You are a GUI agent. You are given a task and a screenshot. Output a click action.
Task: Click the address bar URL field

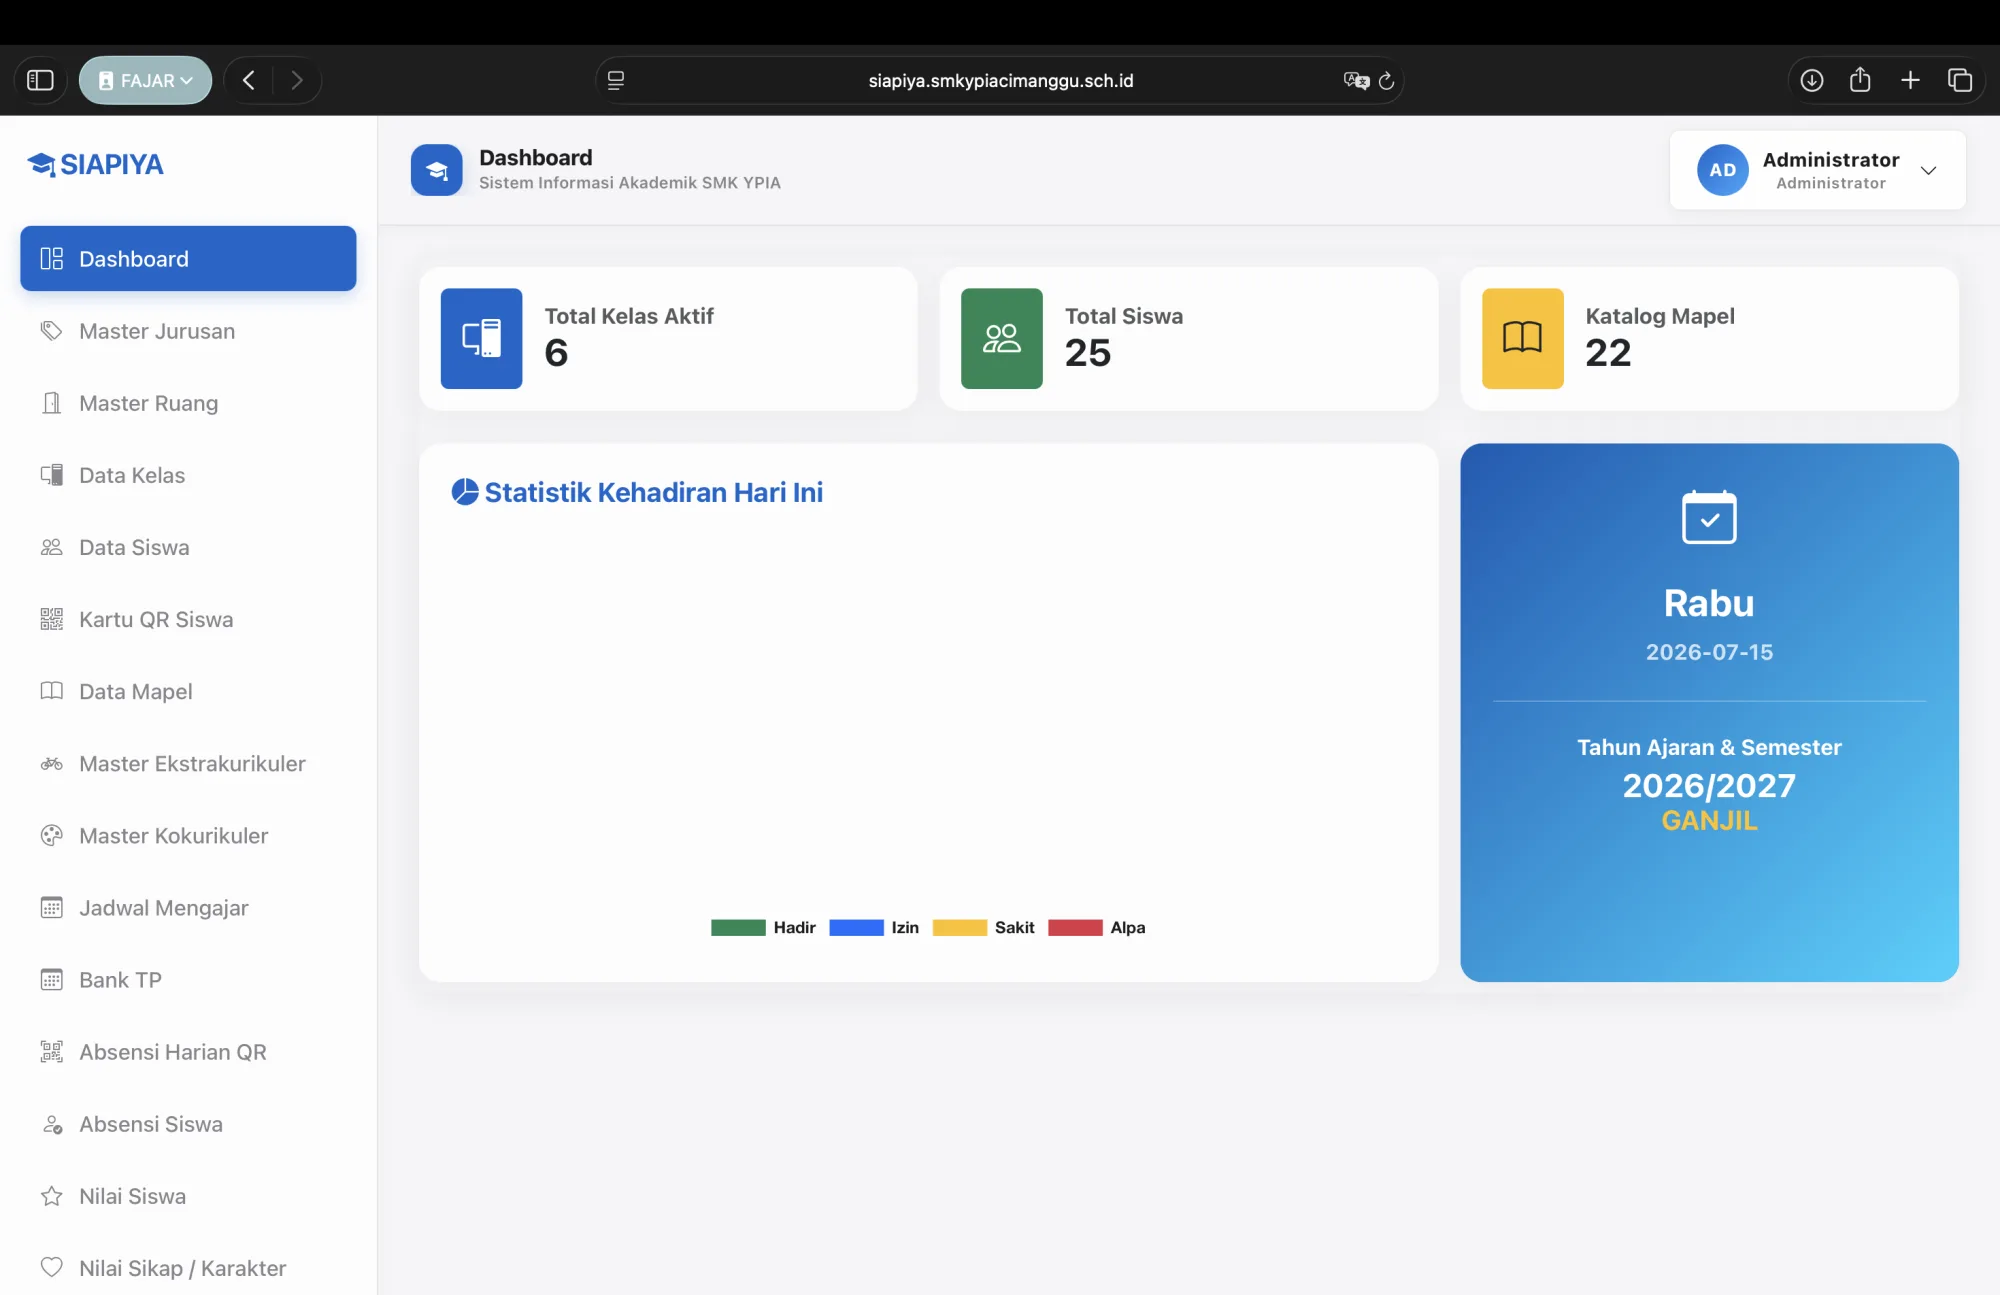[1000, 81]
